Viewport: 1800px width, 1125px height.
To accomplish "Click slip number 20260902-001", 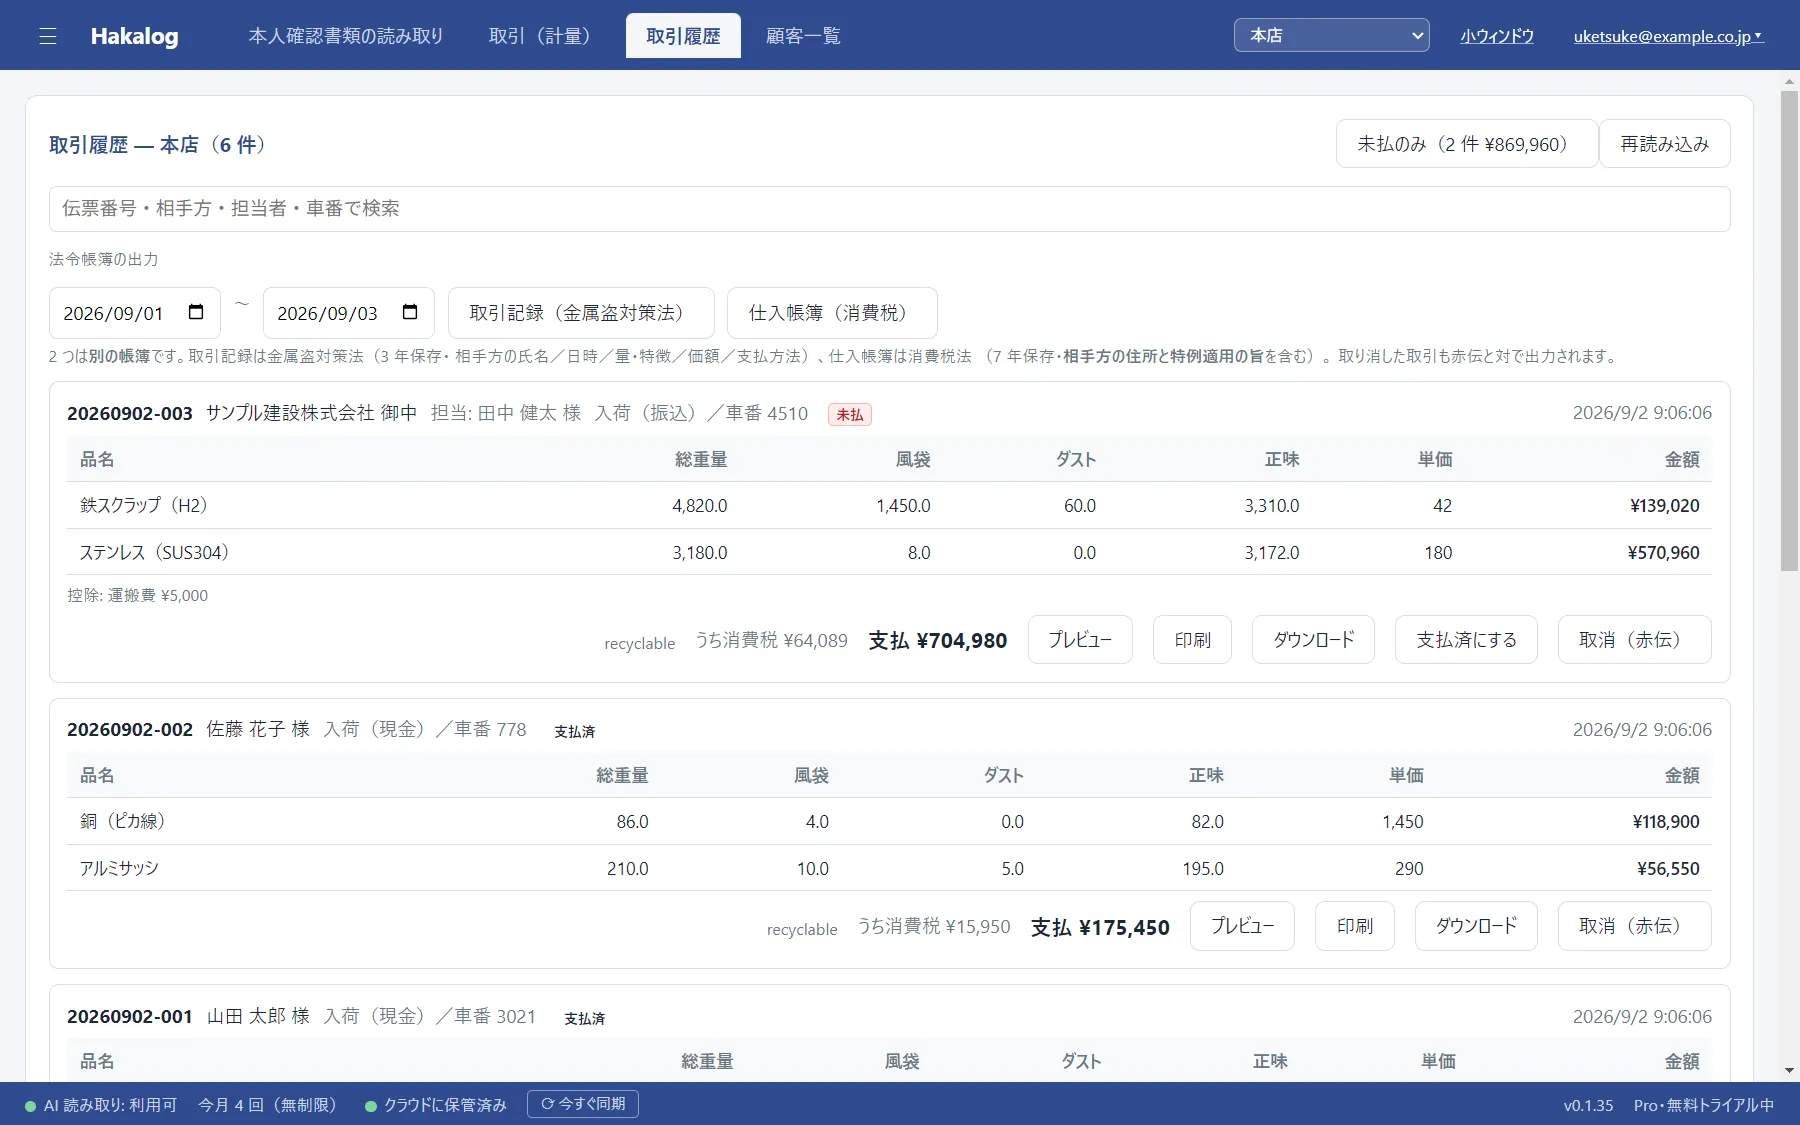I will click(130, 1016).
